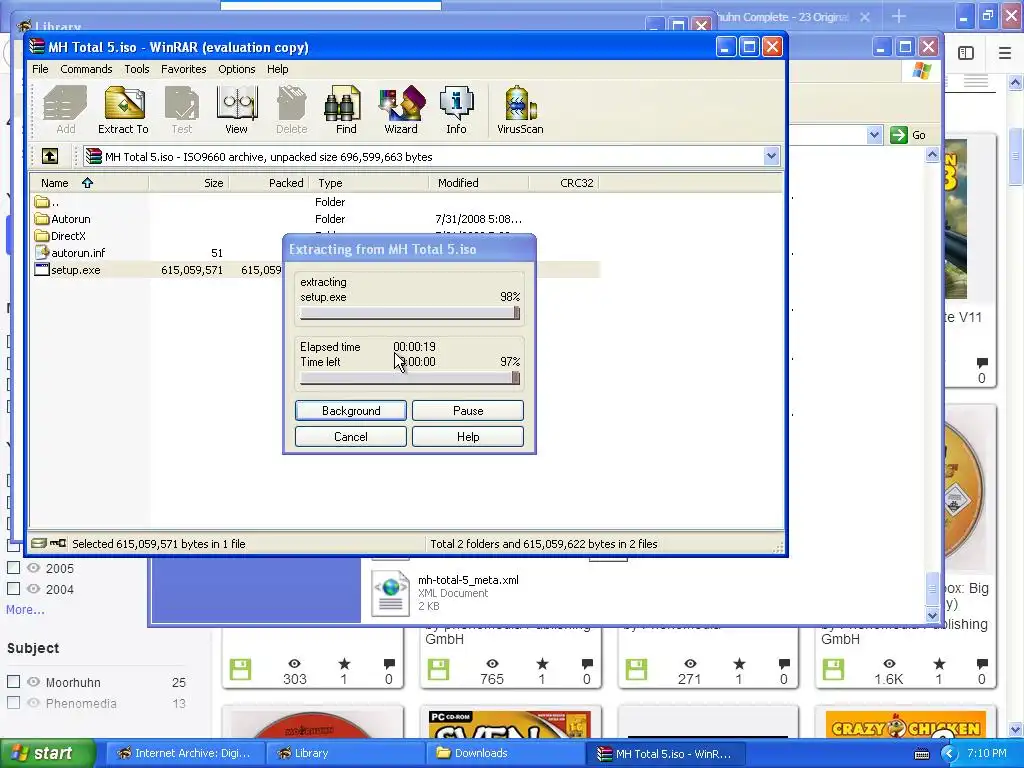Click the Library taskbar button

(x=344, y=753)
